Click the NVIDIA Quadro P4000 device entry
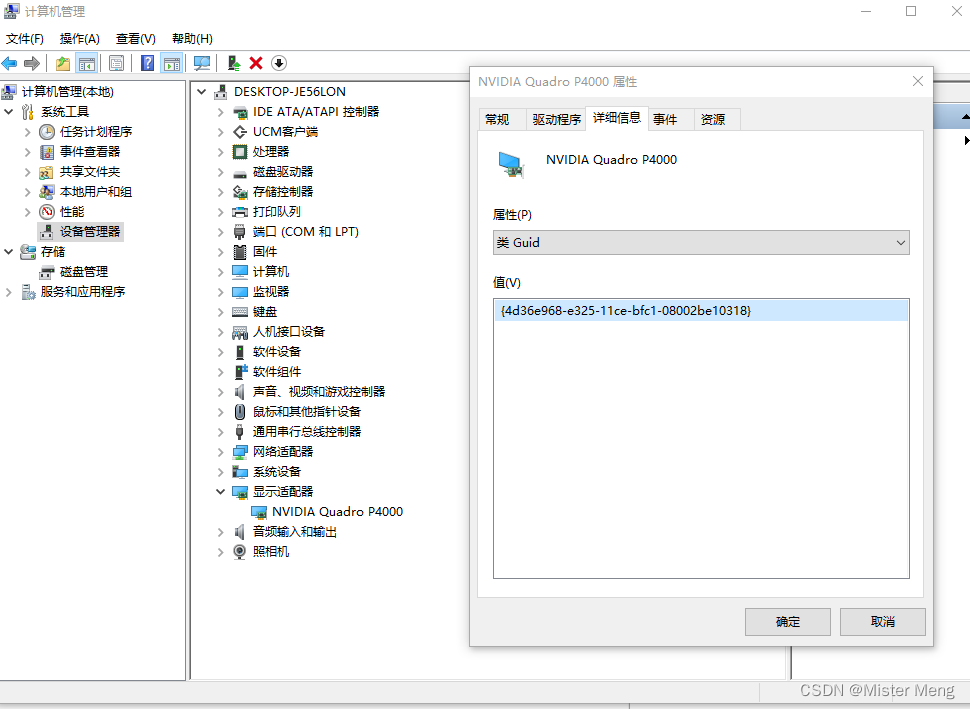The image size is (970, 709). coord(337,512)
